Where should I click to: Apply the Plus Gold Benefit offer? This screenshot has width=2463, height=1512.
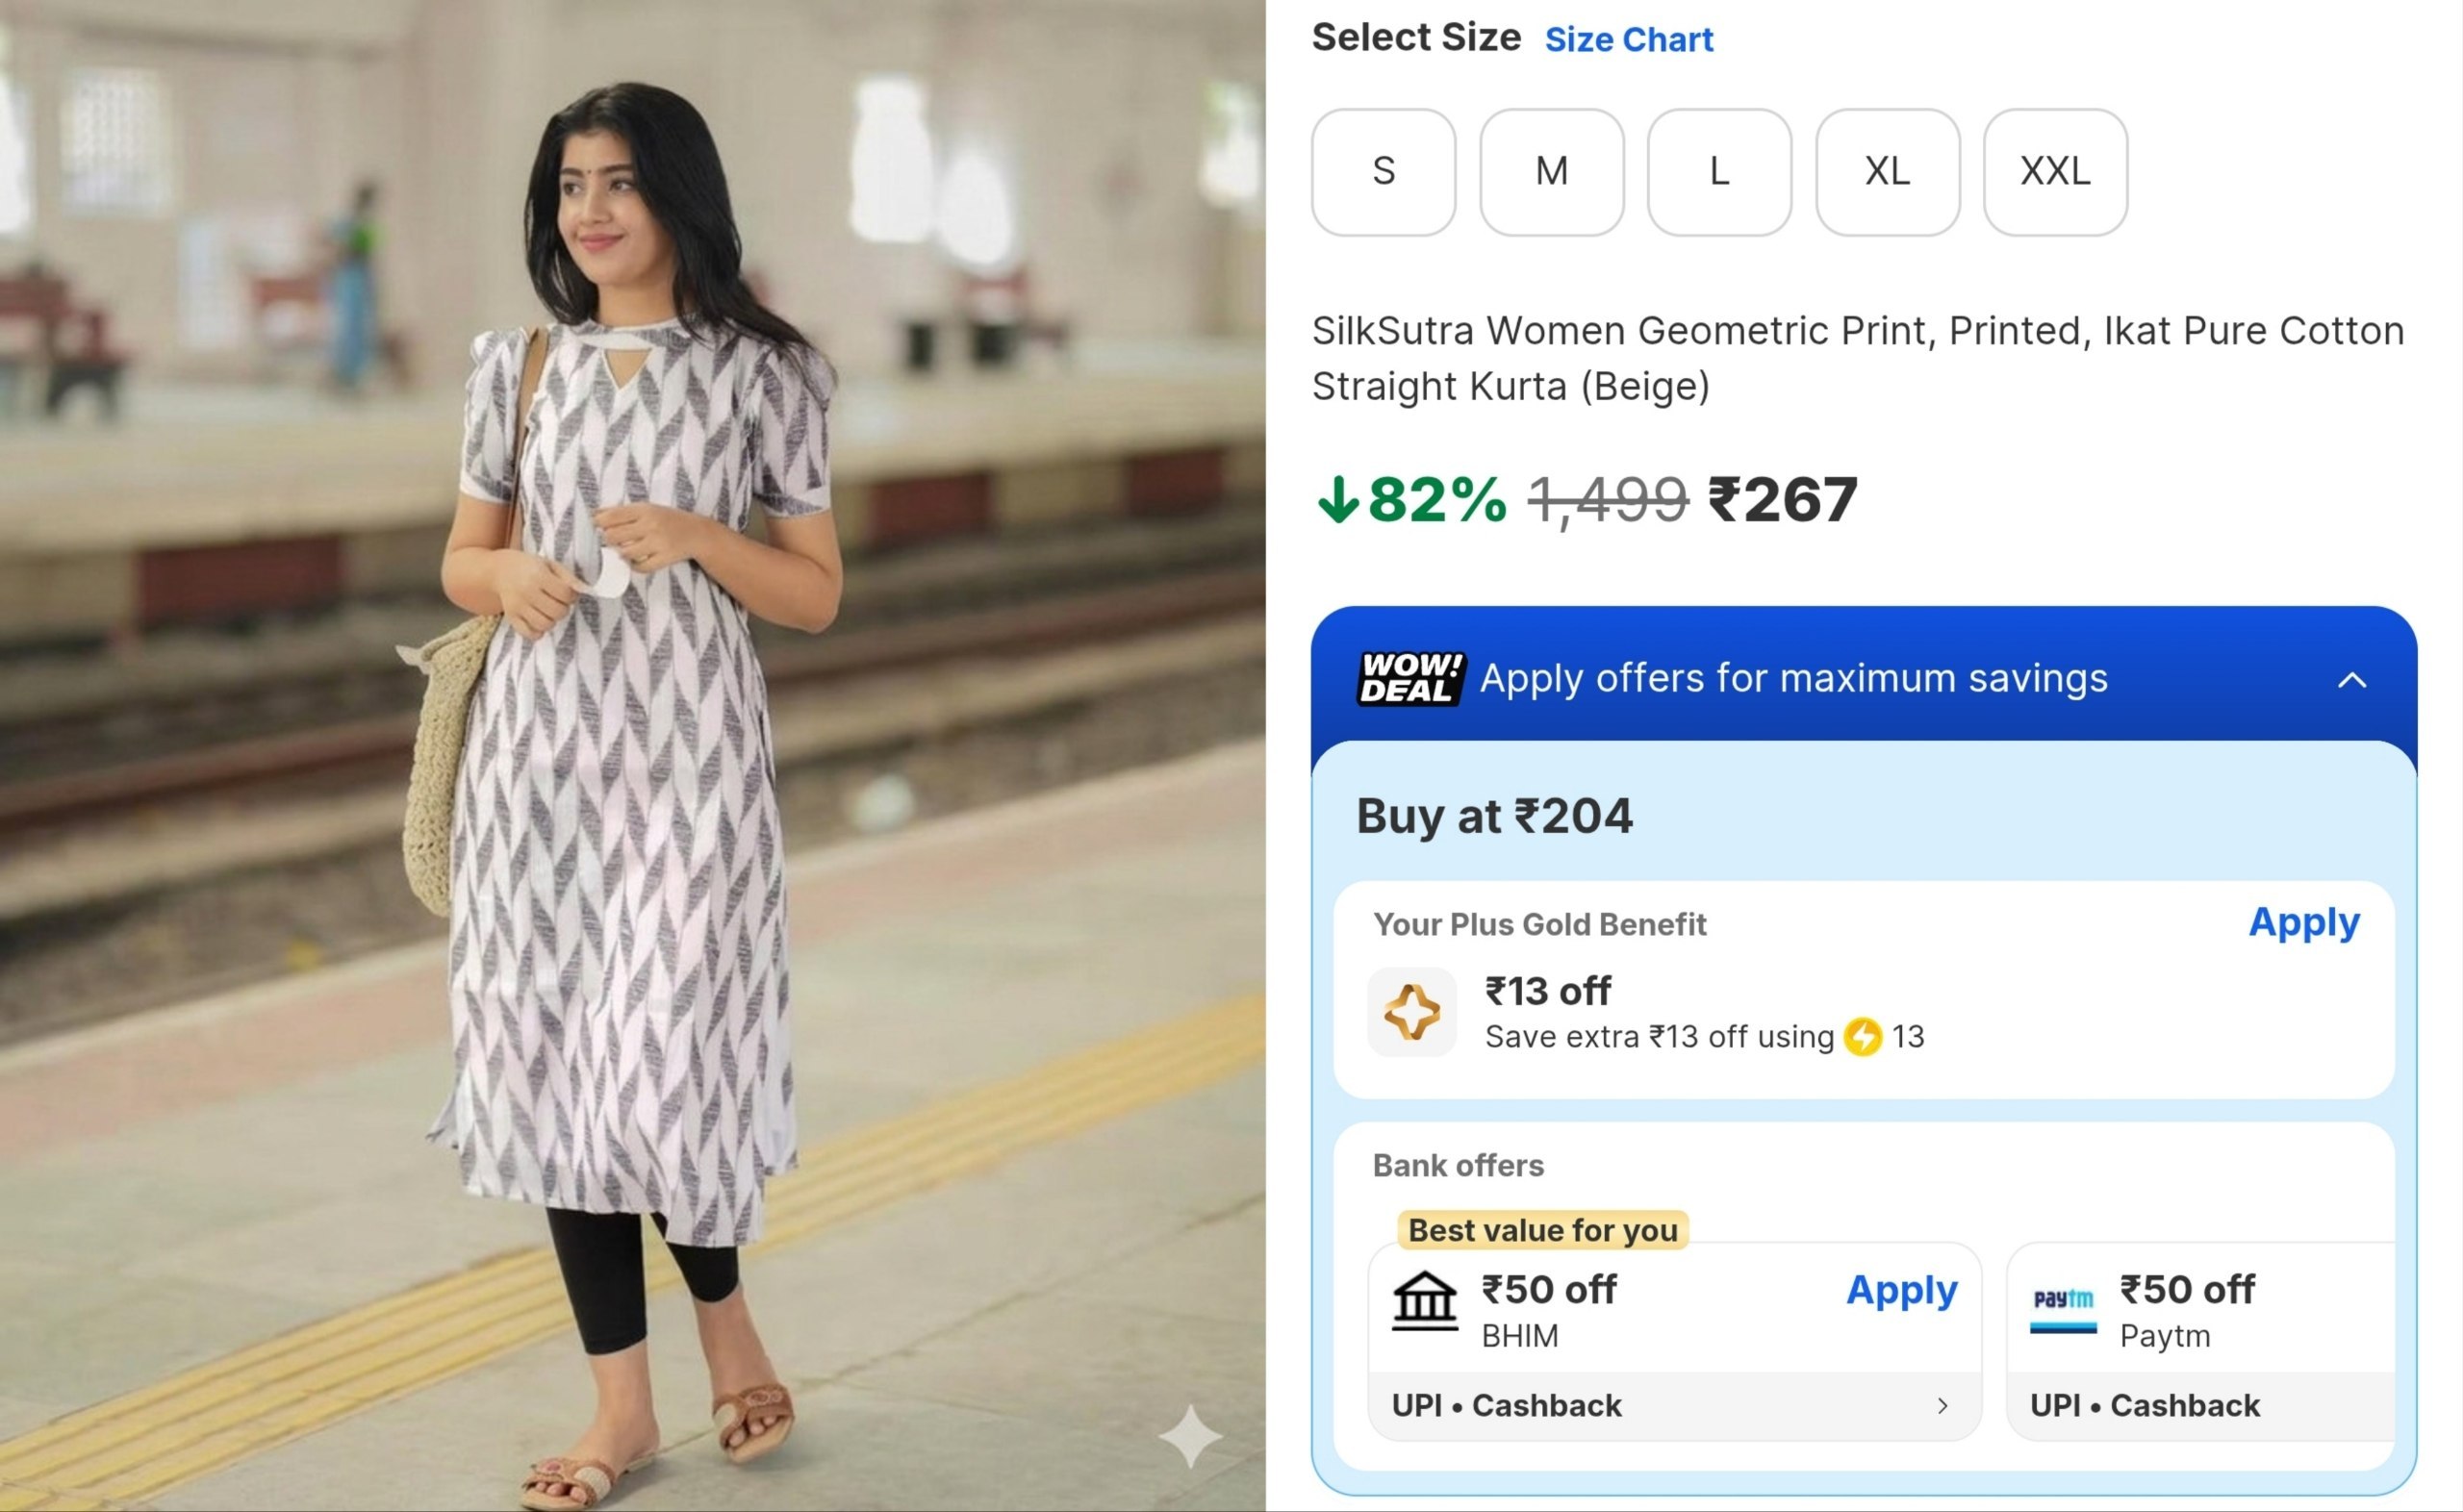[x=2303, y=922]
